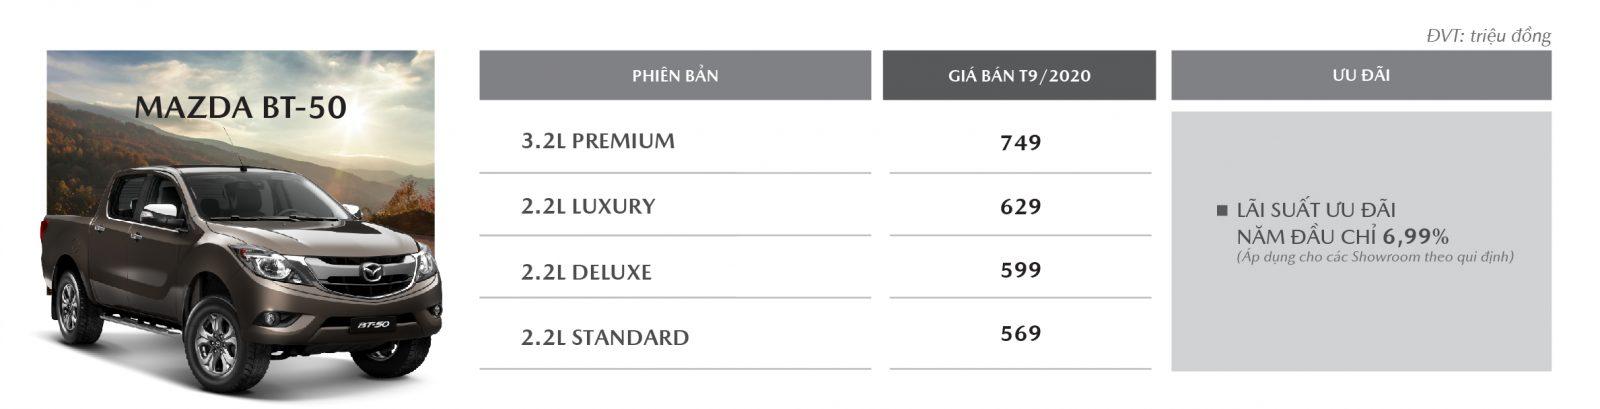The width and height of the screenshot is (1600, 409).
Task: Click the truck's chrome side mirror
Action: click(x=161, y=213)
